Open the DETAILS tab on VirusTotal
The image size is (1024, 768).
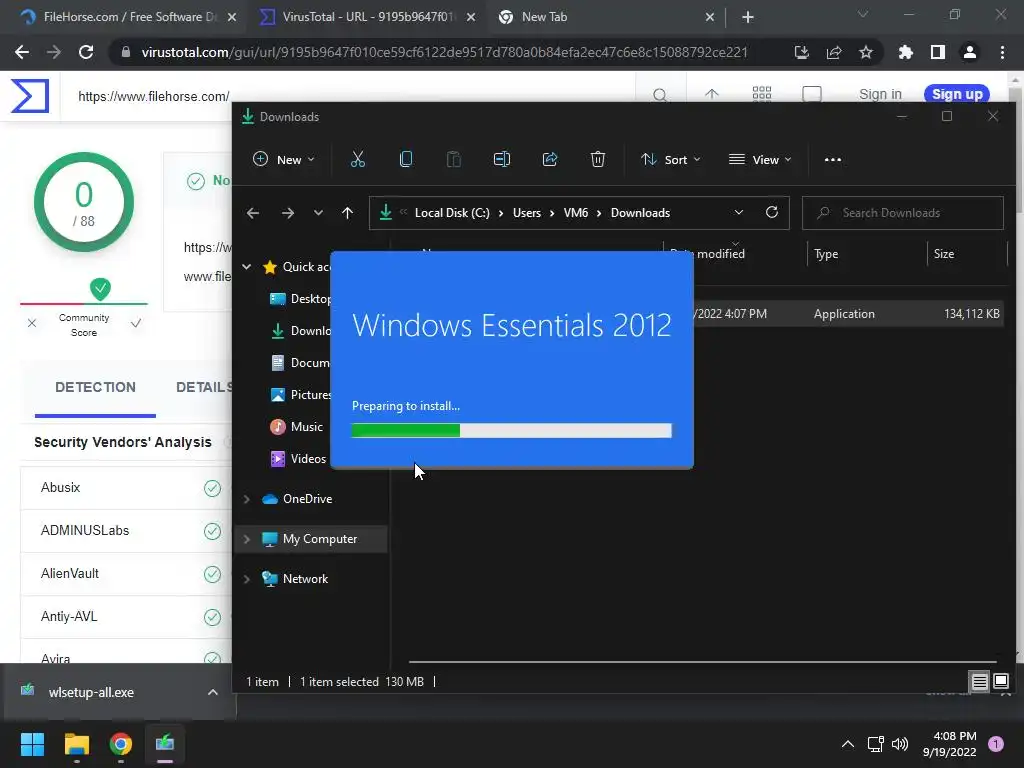pyautogui.click(x=204, y=387)
